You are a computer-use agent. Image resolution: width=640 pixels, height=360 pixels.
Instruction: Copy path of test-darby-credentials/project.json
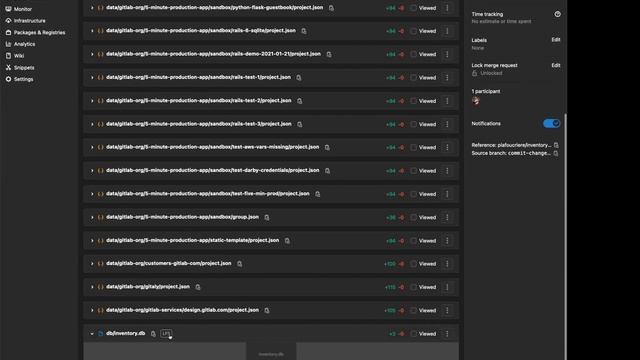click(x=327, y=171)
